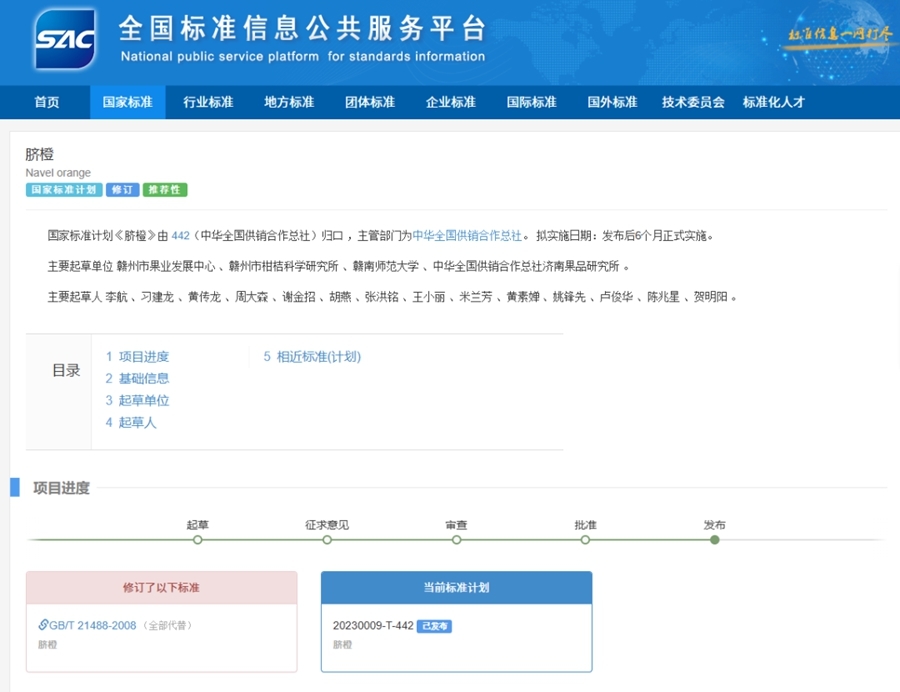The image size is (900, 692).
Task: Jump to 3 起草单位 in contents
Action: coord(137,400)
